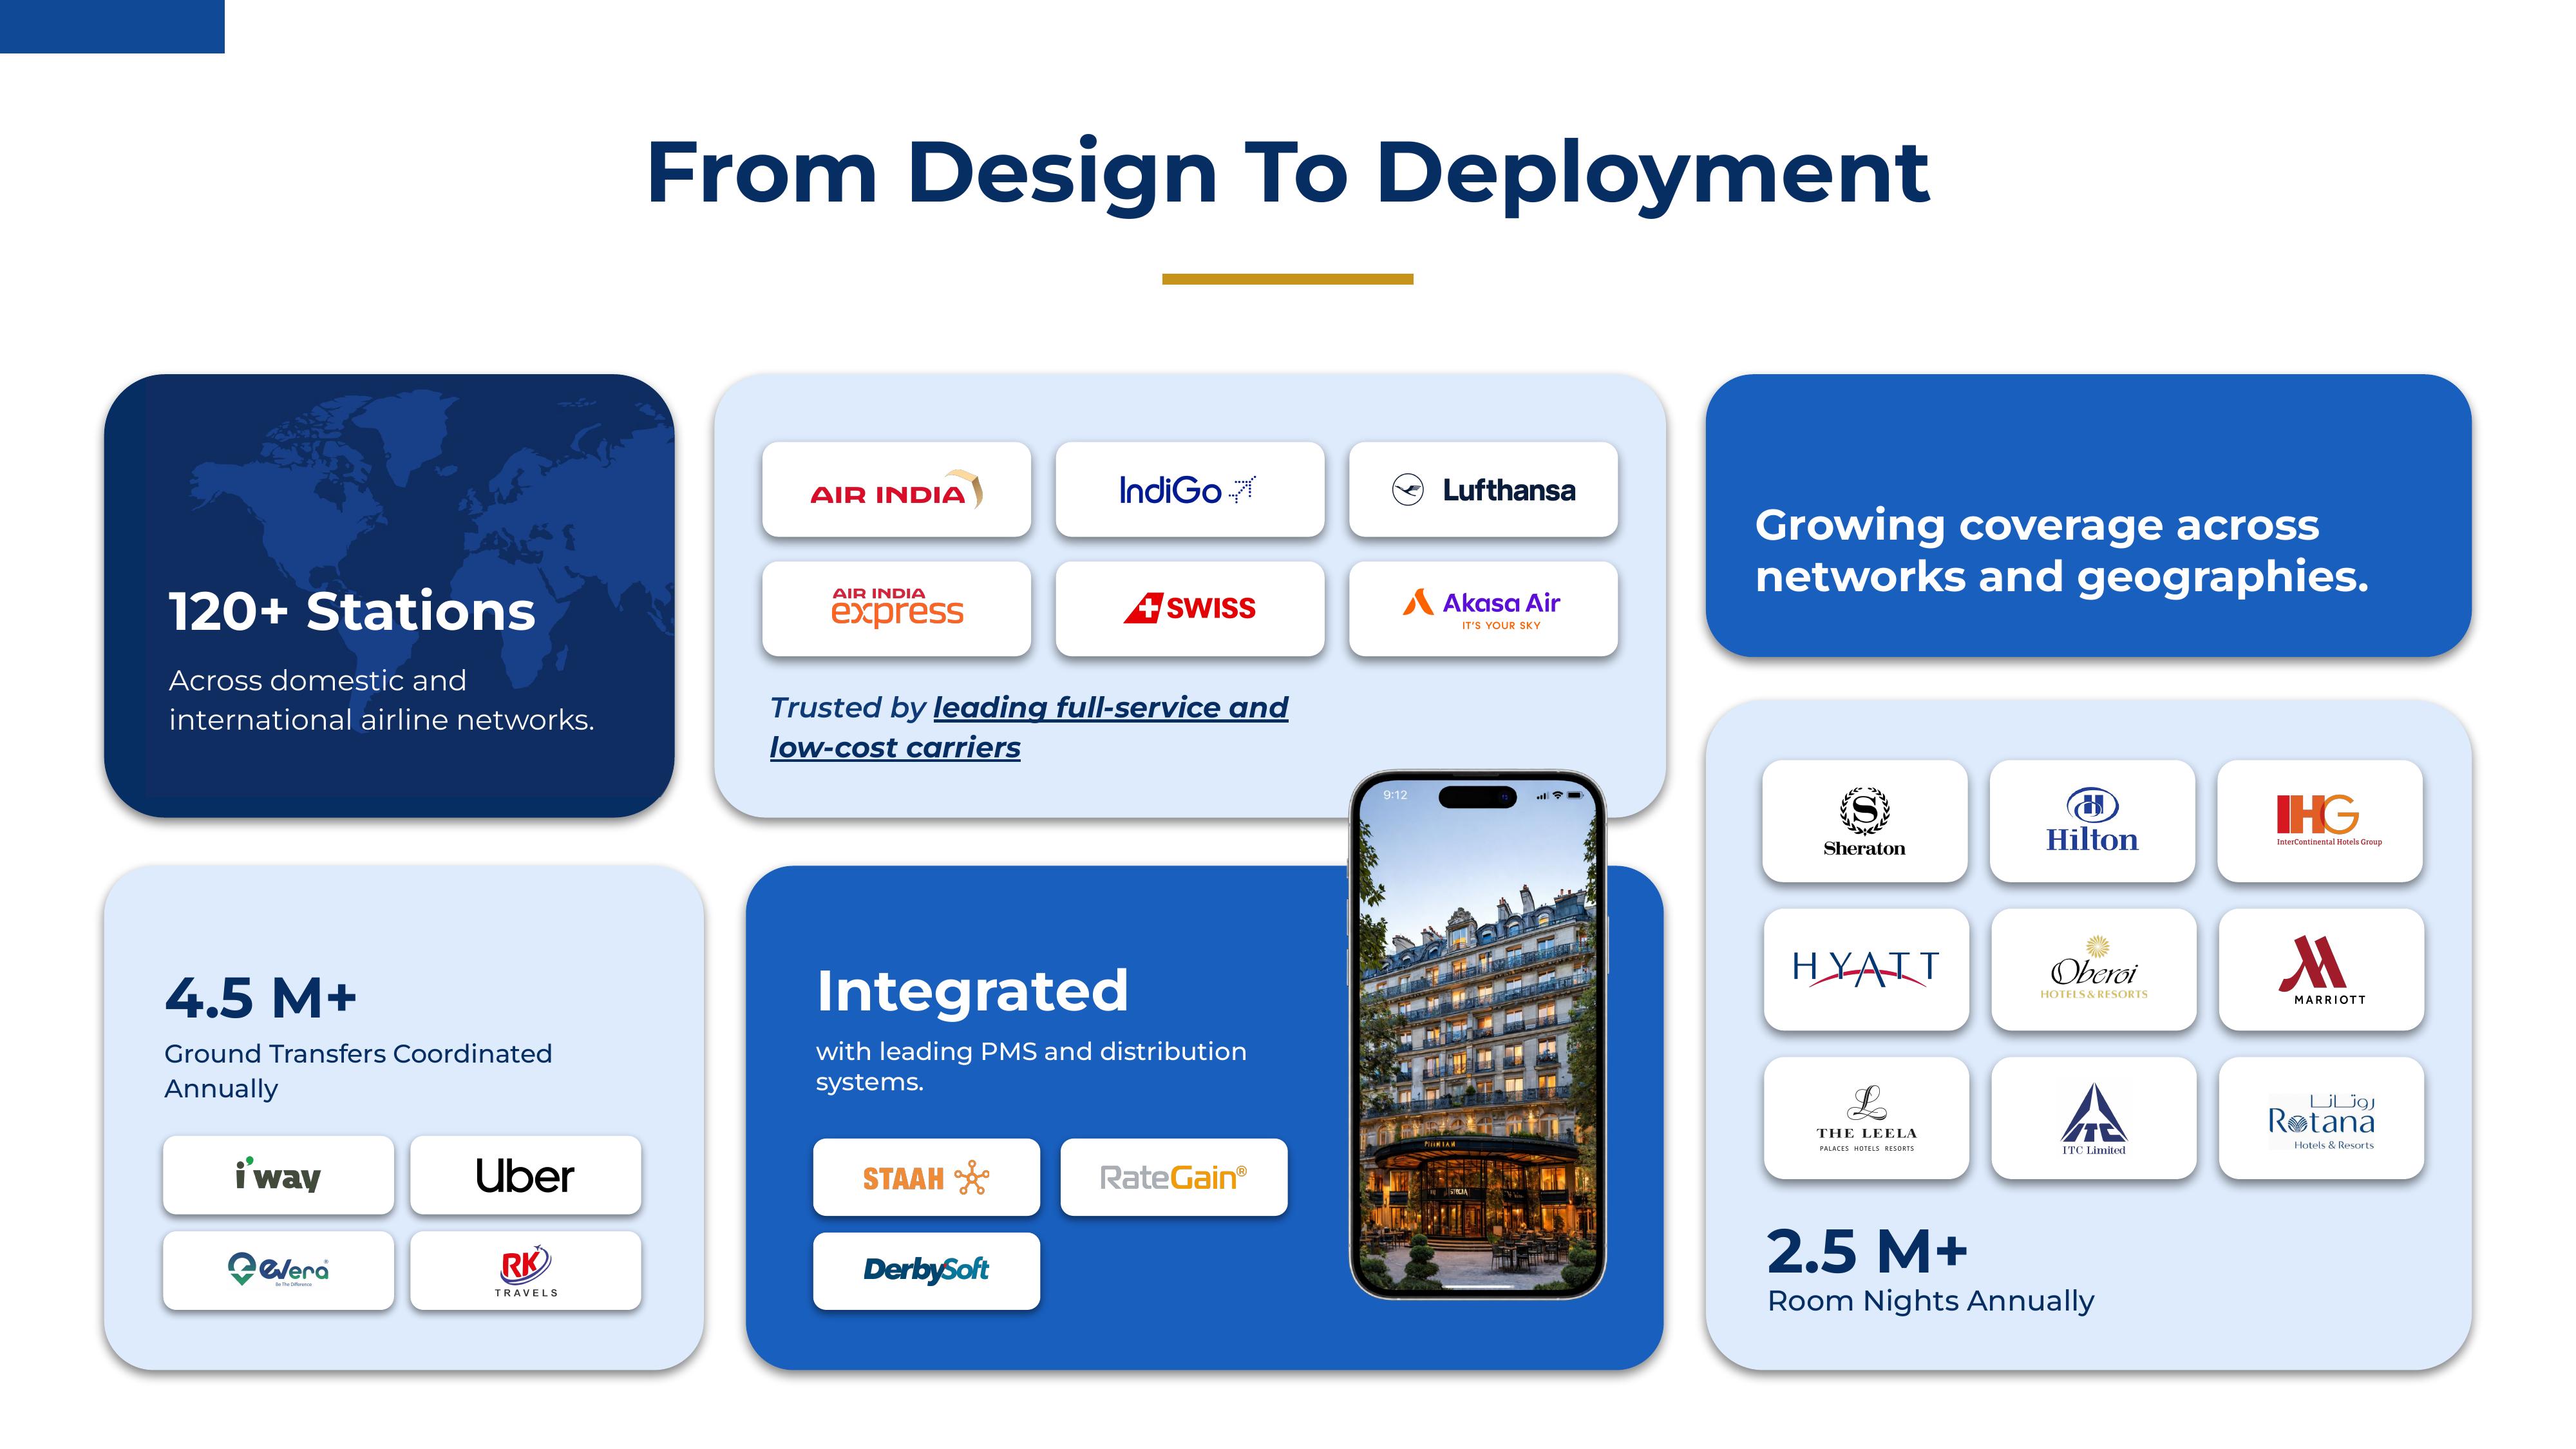Open the RK Travels logo card
2576x1449 pixels.
coord(525,1270)
